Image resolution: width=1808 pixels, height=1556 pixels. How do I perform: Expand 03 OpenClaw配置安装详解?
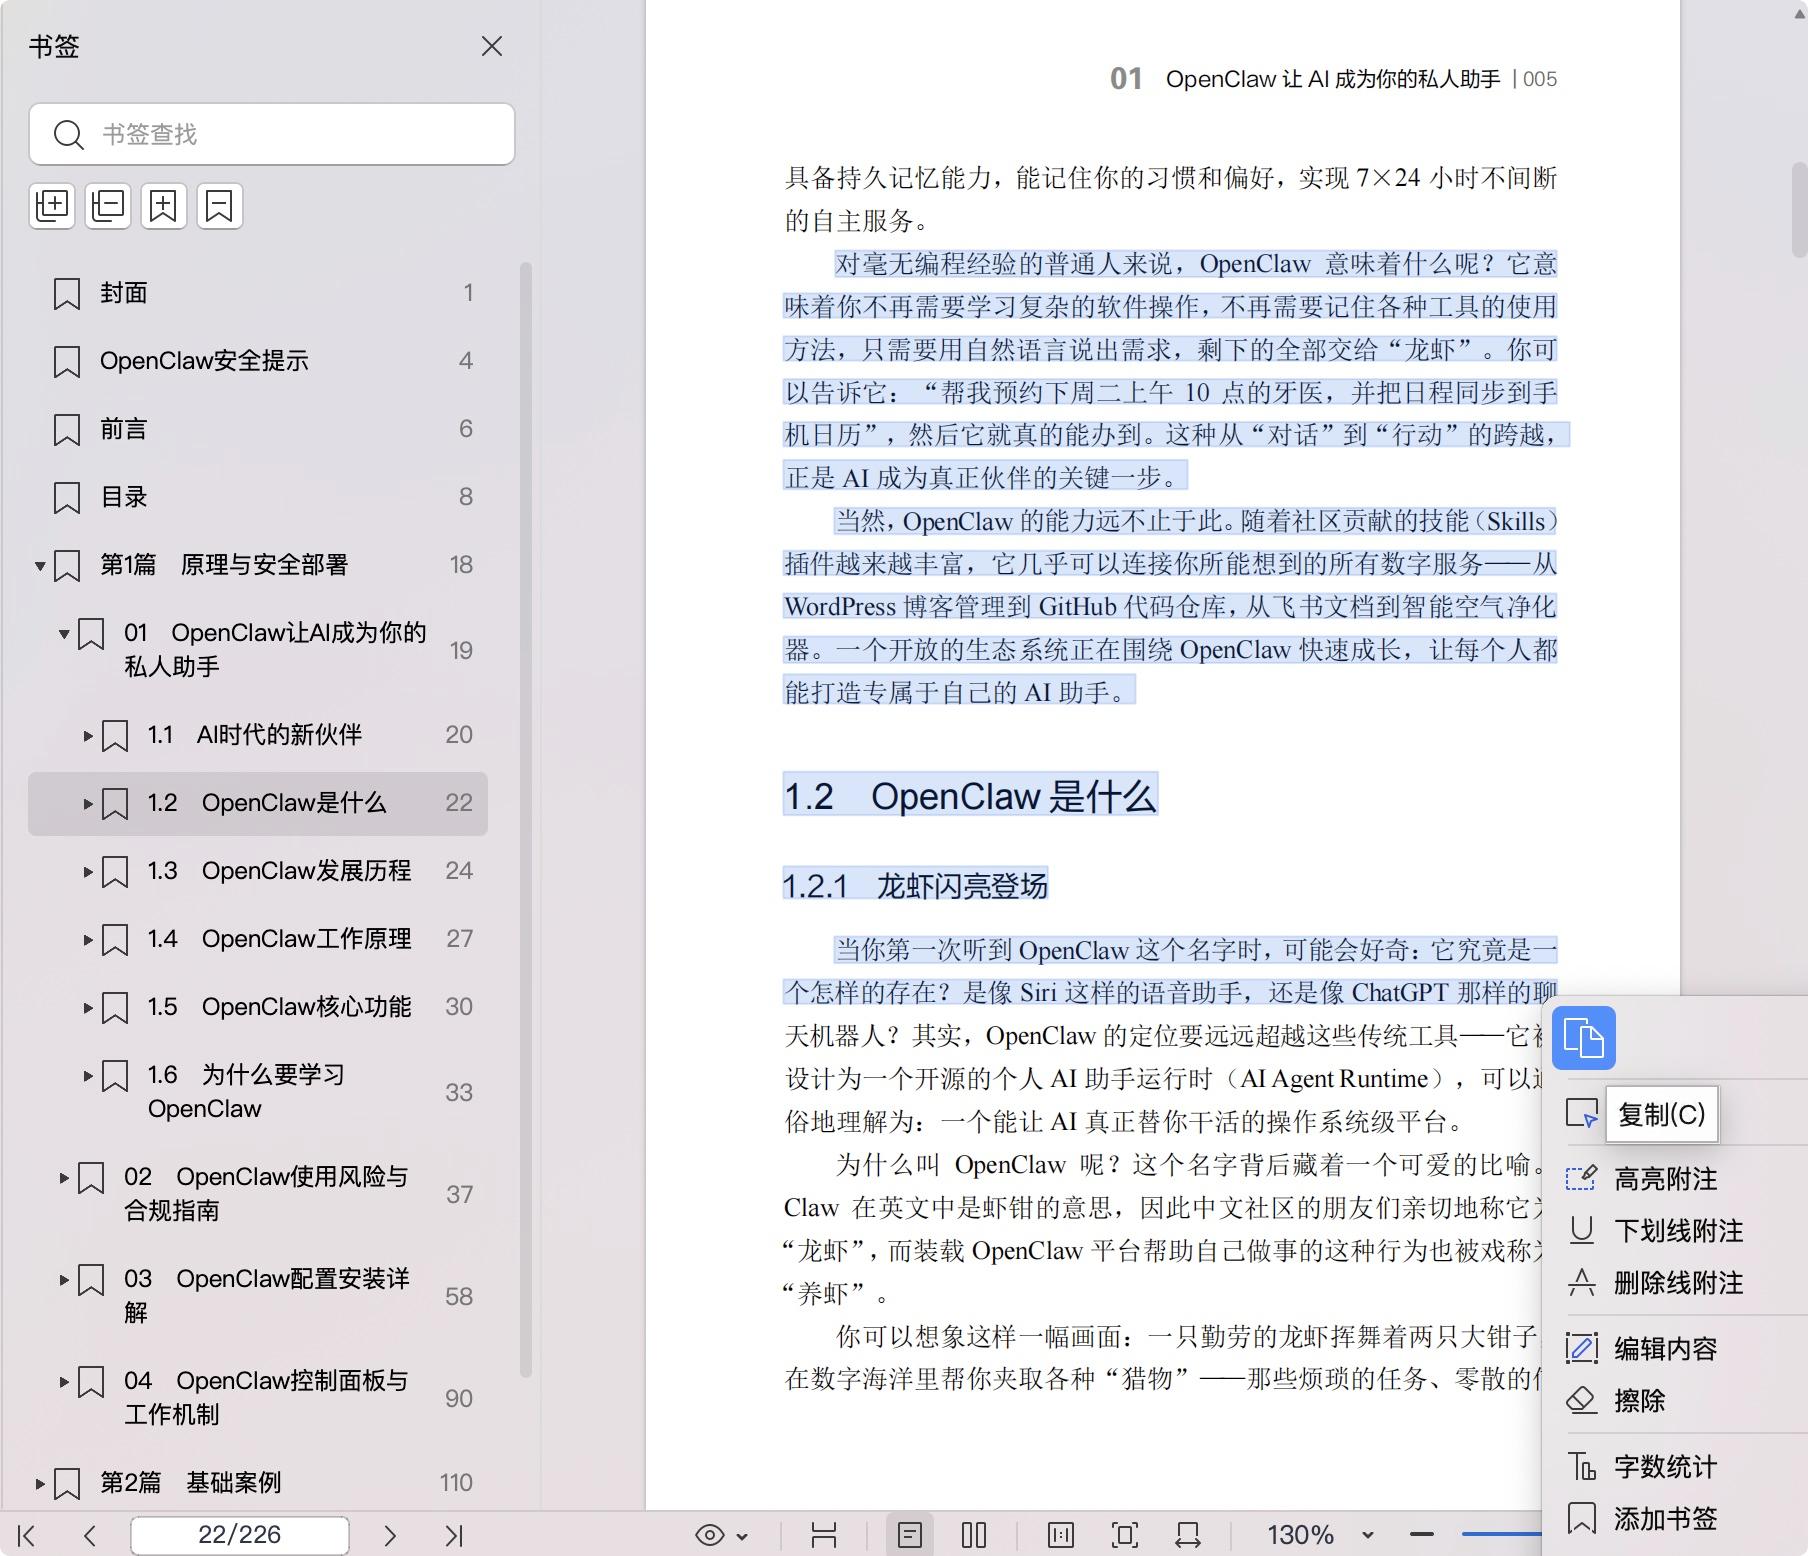[64, 1280]
